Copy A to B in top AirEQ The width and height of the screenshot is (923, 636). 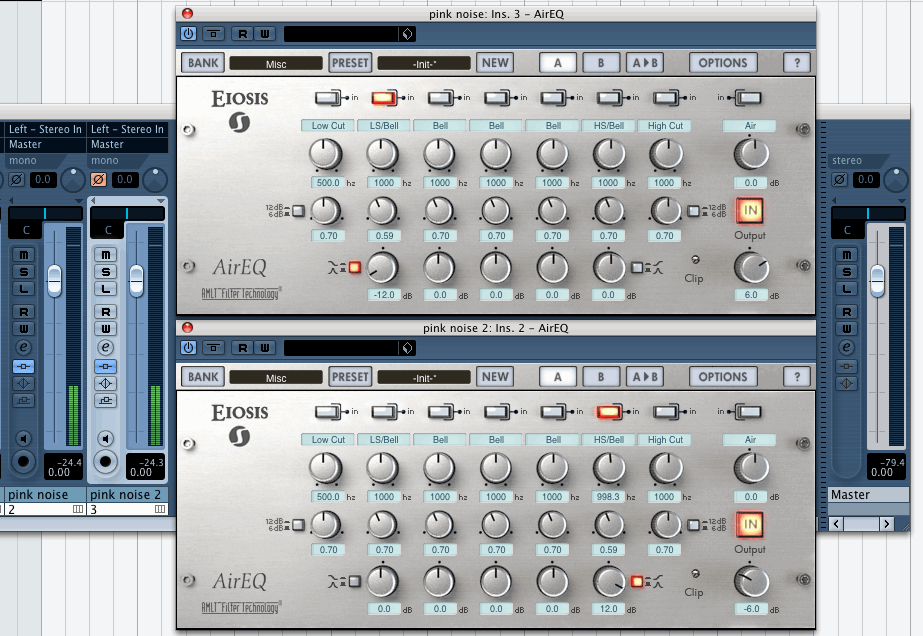click(x=645, y=63)
